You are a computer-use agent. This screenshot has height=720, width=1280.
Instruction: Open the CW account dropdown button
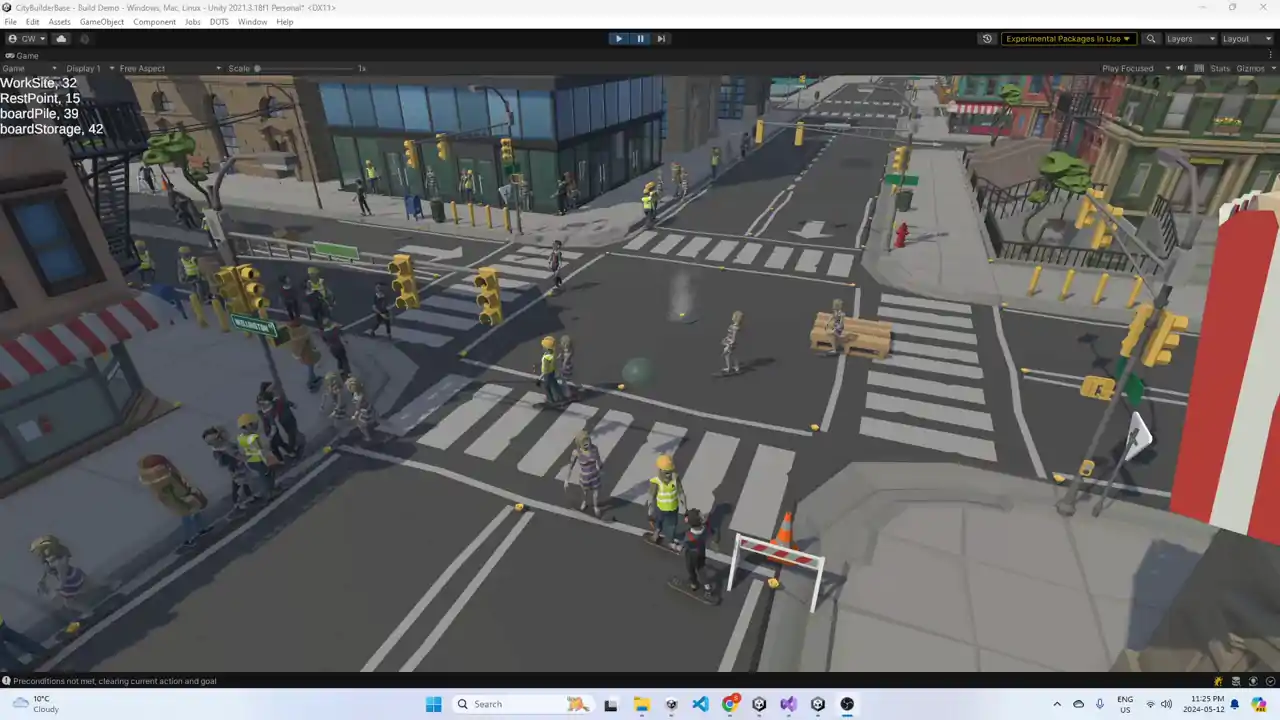pyautogui.click(x=27, y=39)
